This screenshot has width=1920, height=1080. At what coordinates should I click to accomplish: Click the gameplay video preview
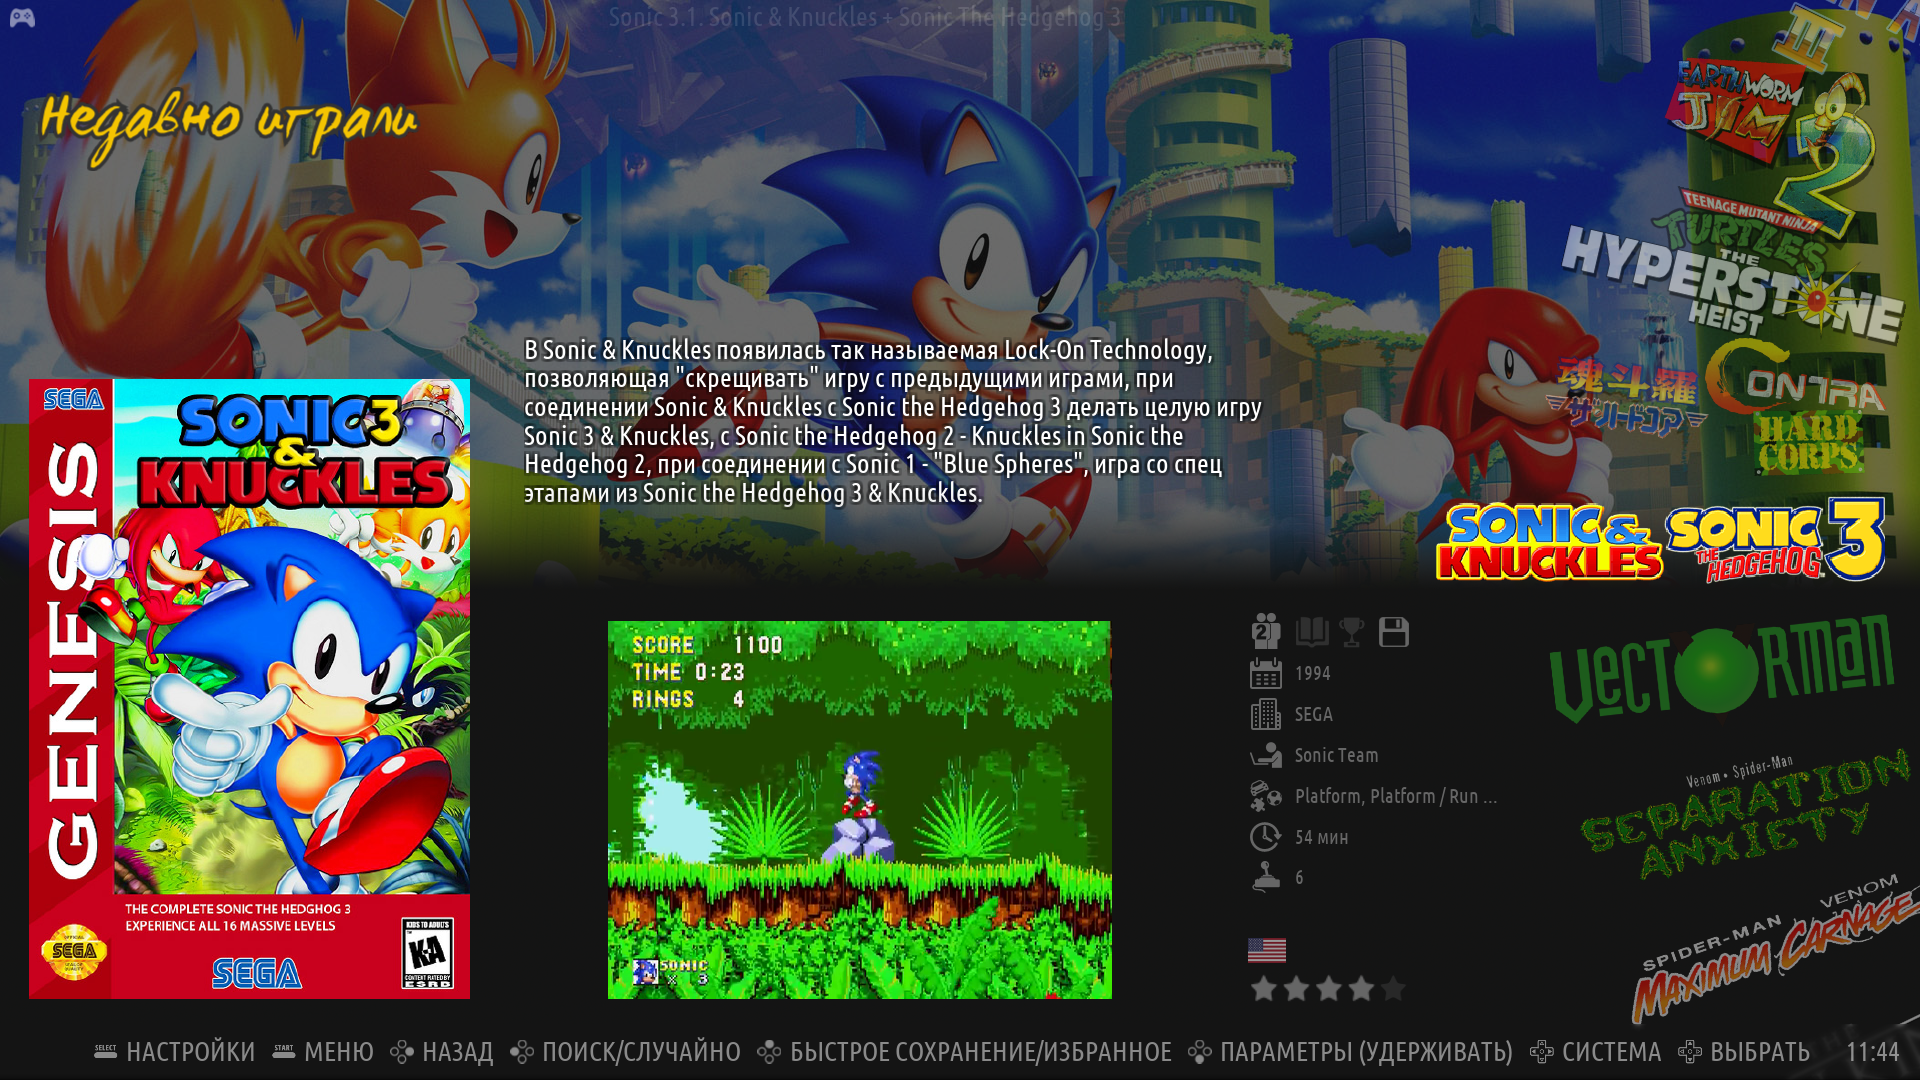(x=859, y=809)
